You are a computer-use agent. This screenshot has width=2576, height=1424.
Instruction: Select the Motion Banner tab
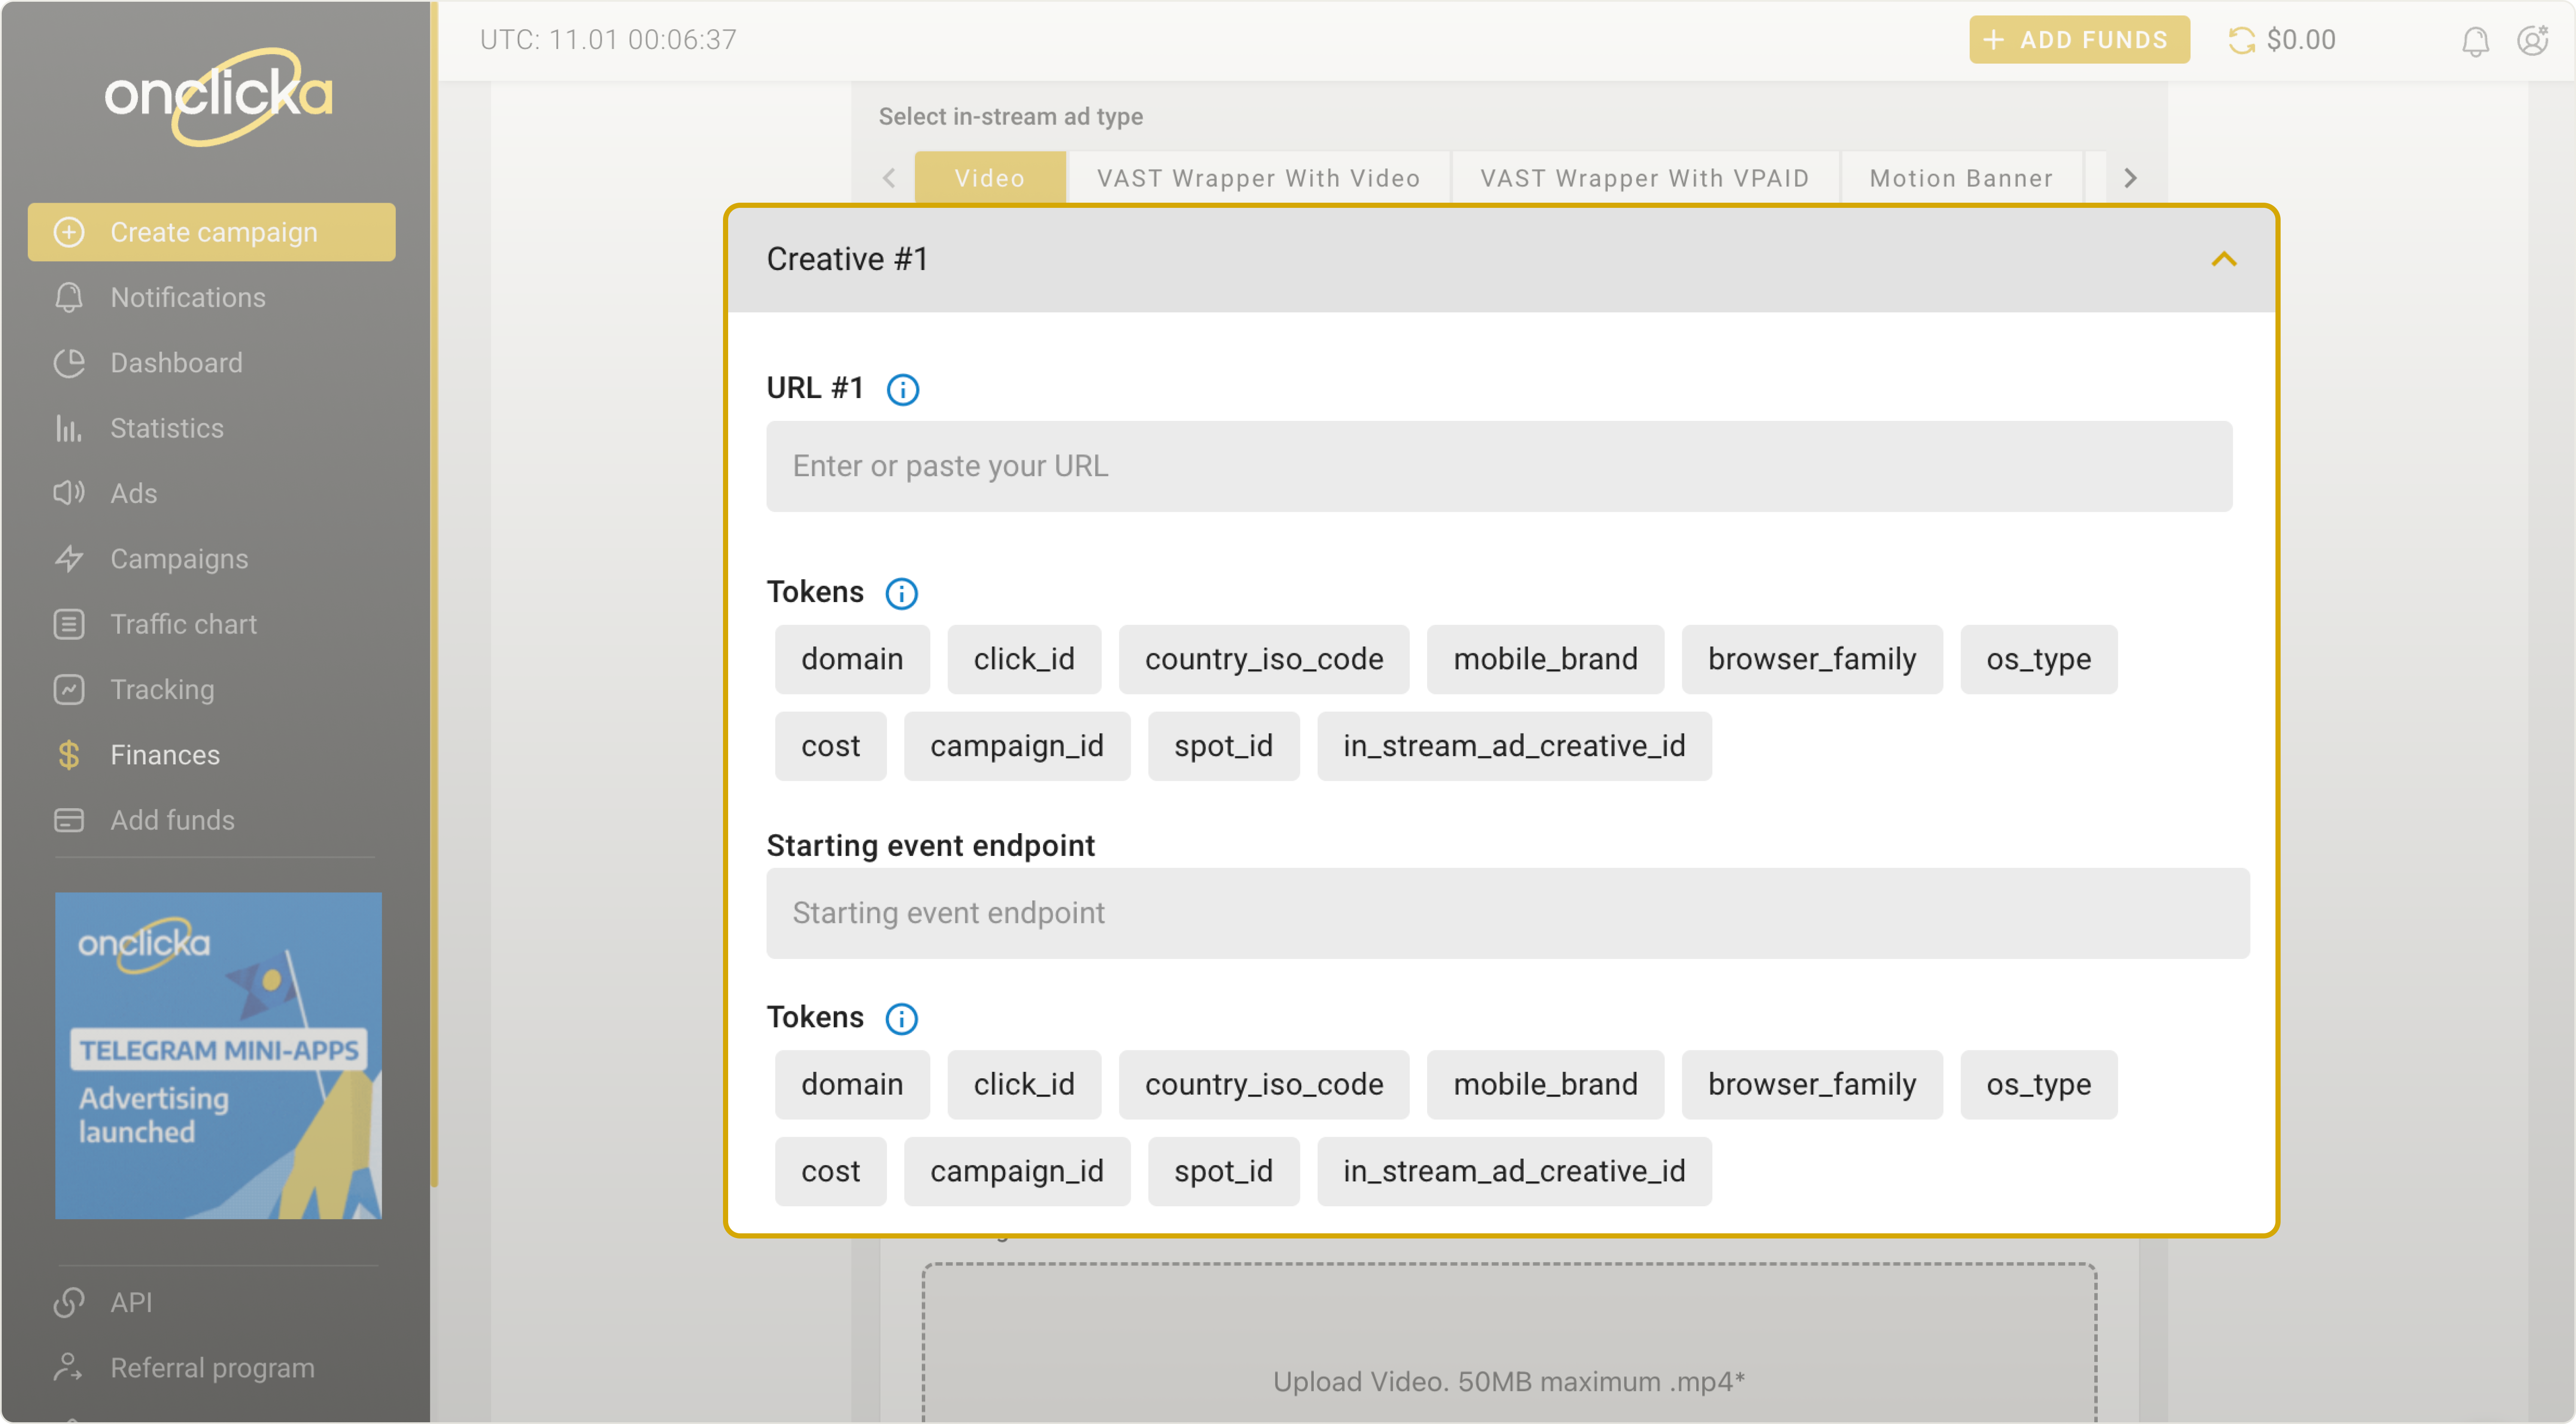coord(1960,178)
